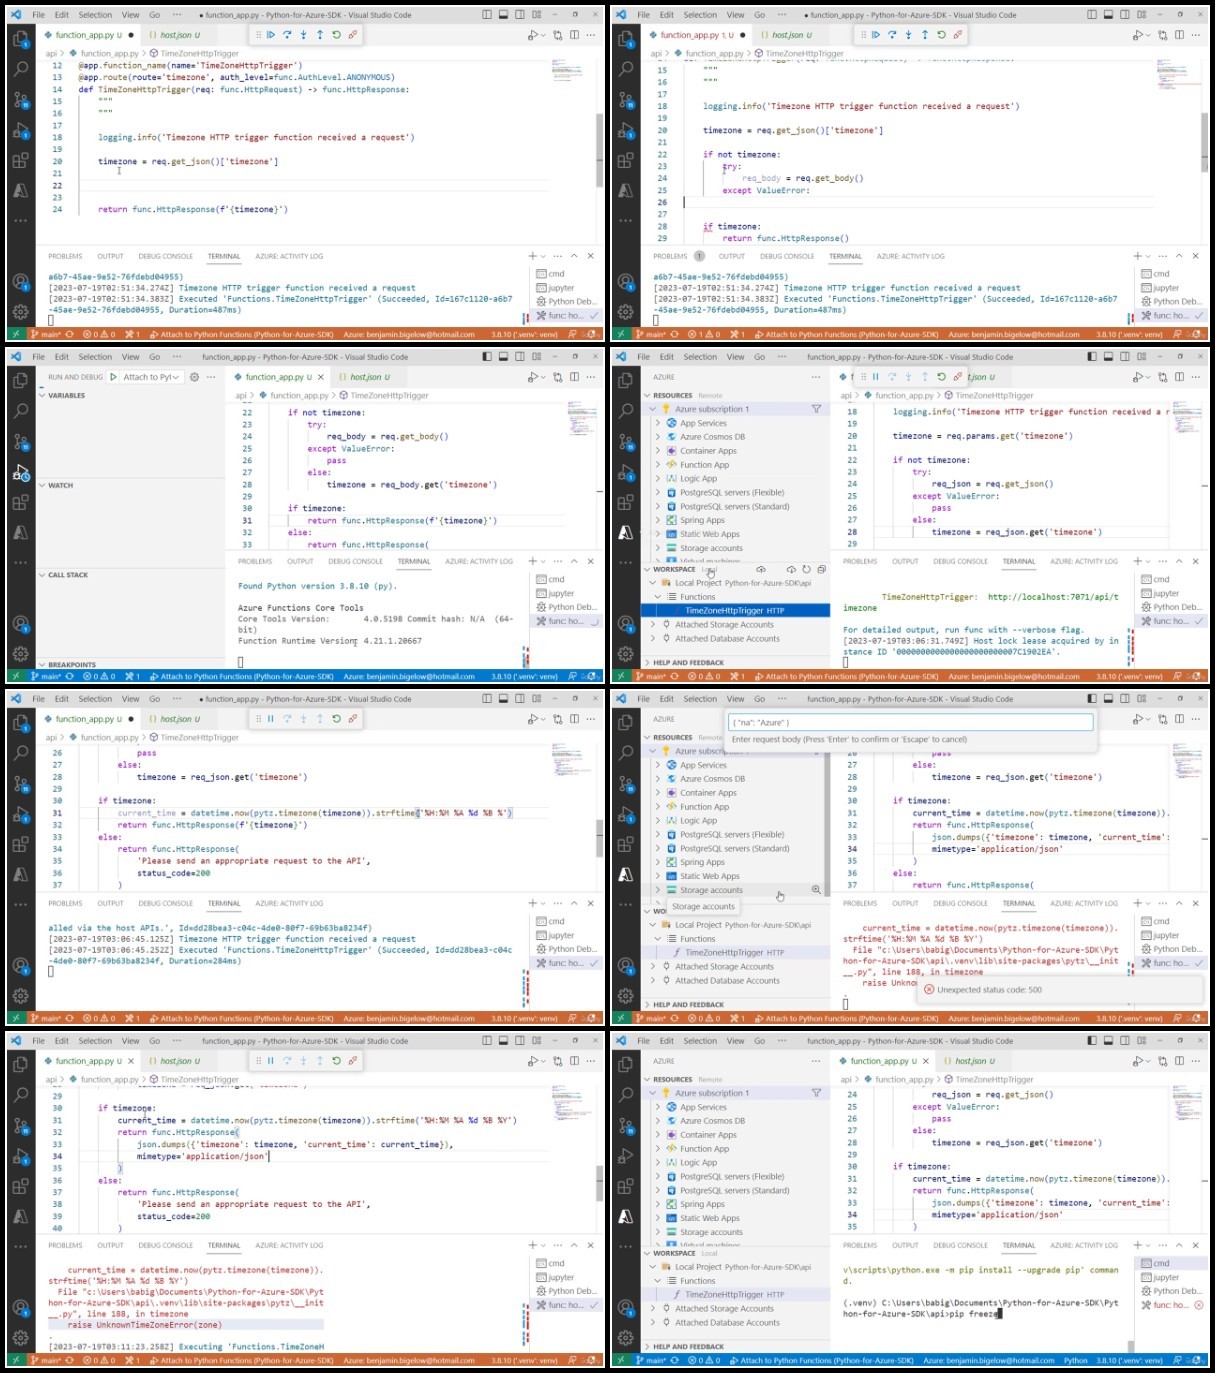Switch to host.json tab in the top-left window
Screen dimensions: 1215x1373
point(176,35)
